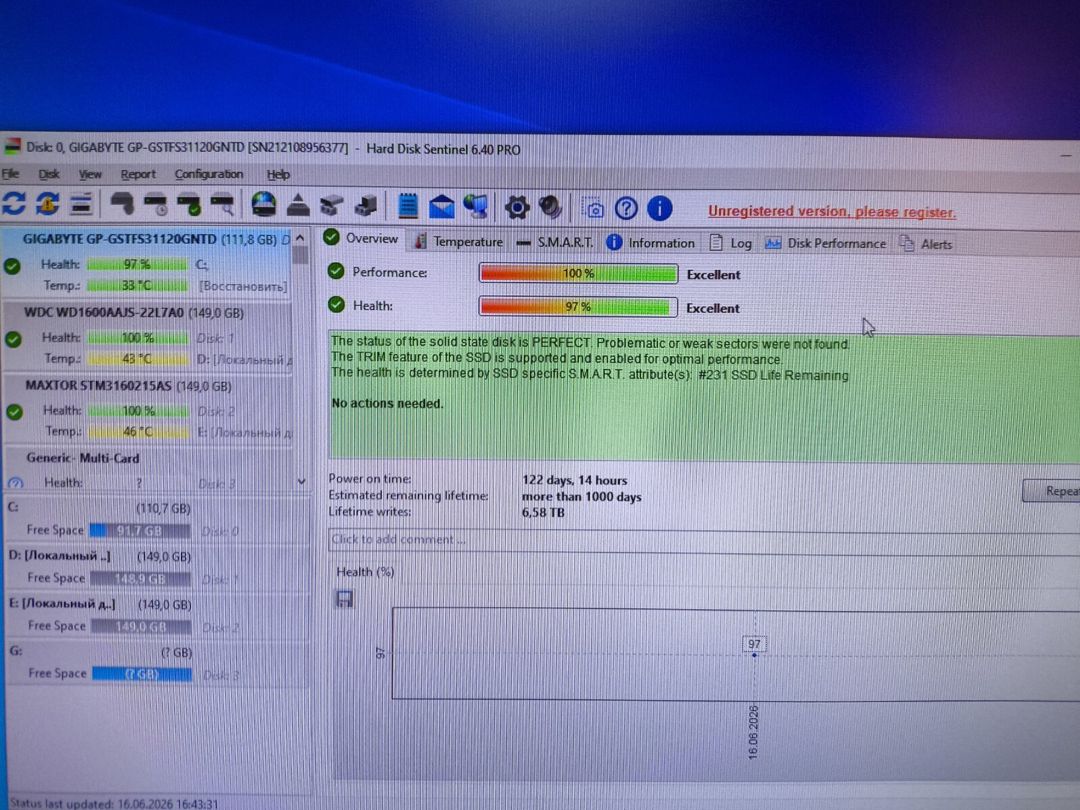Image resolution: width=1080 pixels, height=810 pixels.
Task: Open the Disk menu
Action: pyautogui.click(x=49, y=174)
